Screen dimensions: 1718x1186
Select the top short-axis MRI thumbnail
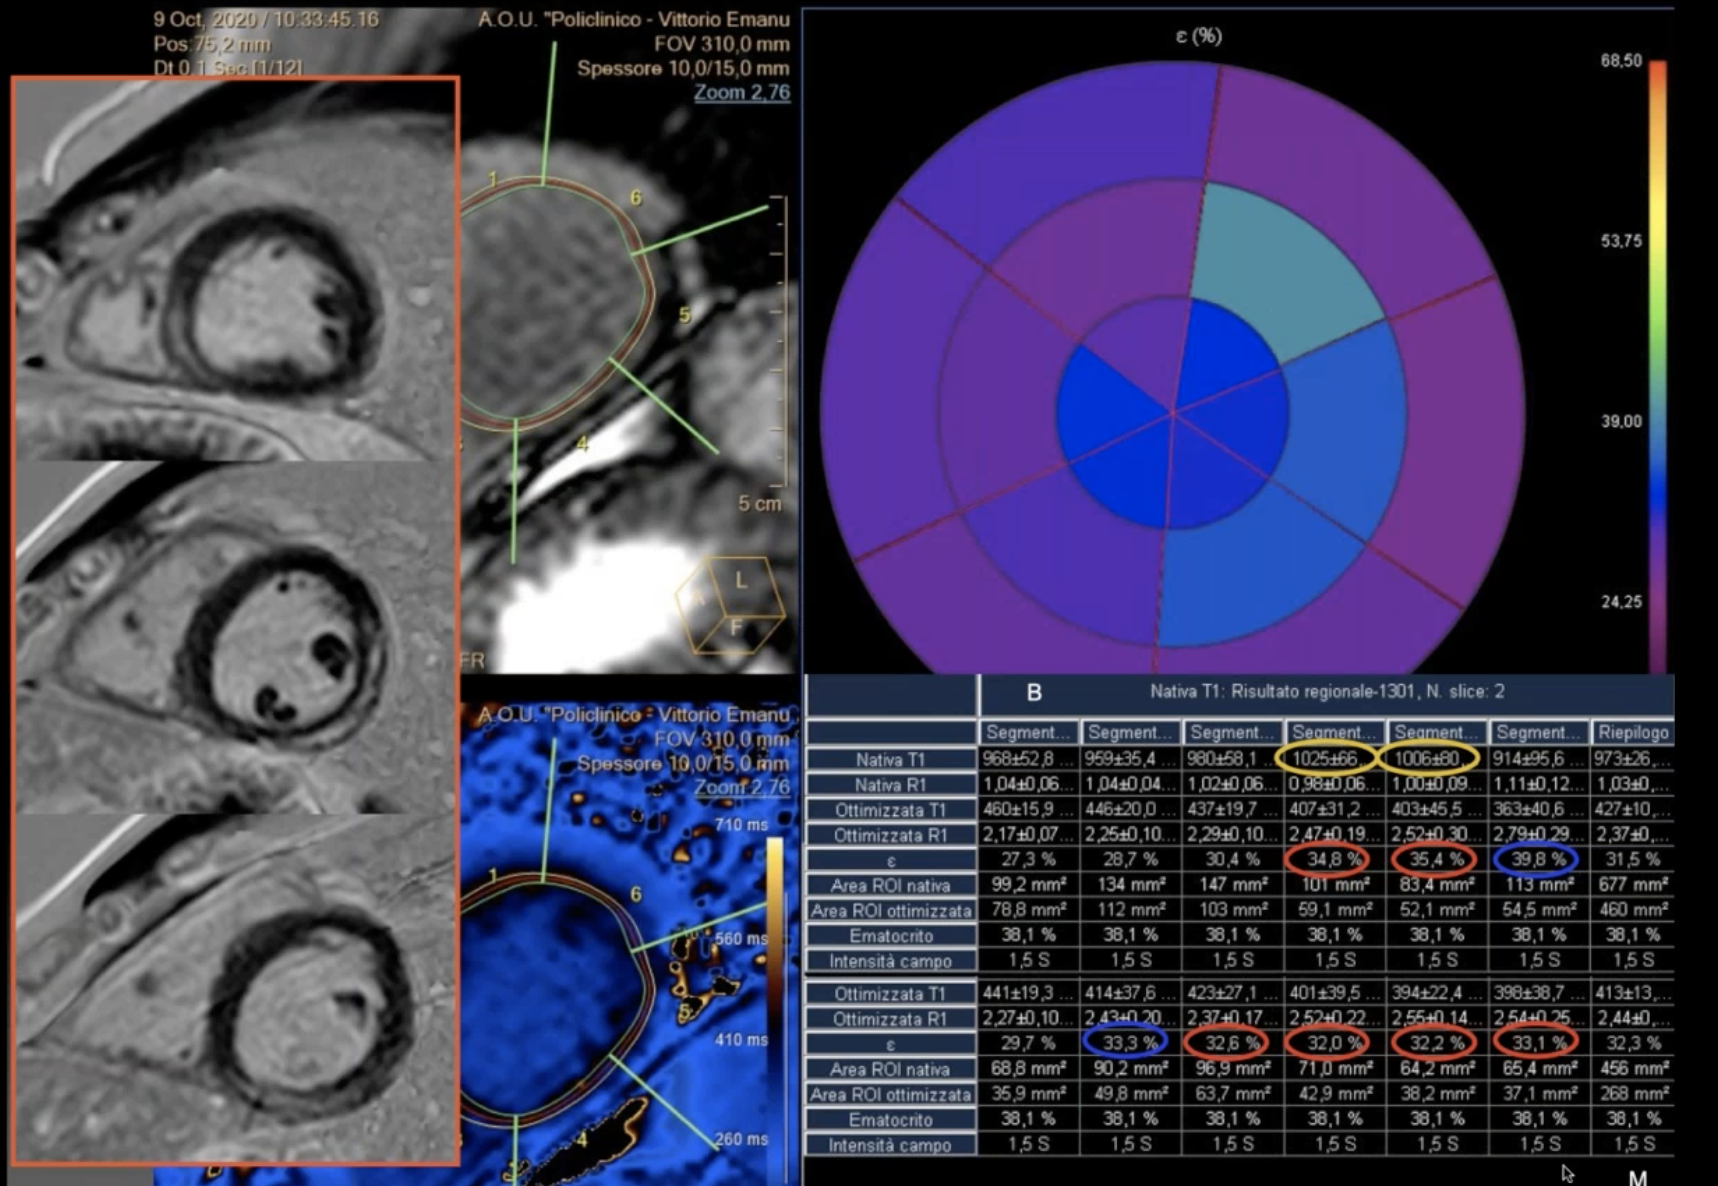235,270
